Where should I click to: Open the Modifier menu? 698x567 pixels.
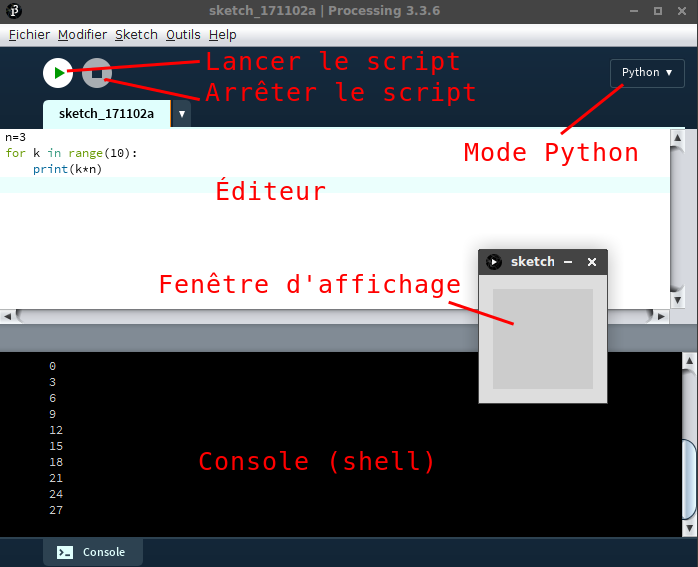(x=82, y=34)
